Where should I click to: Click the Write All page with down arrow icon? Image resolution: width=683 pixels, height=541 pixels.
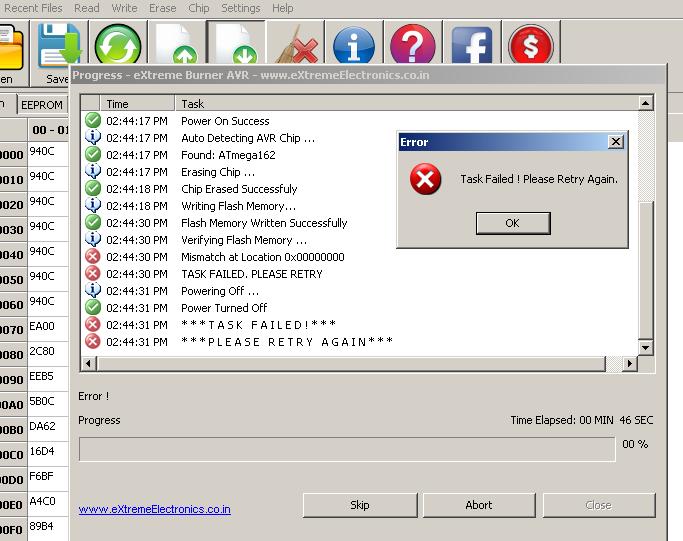pyautogui.click(x=237, y=45)
